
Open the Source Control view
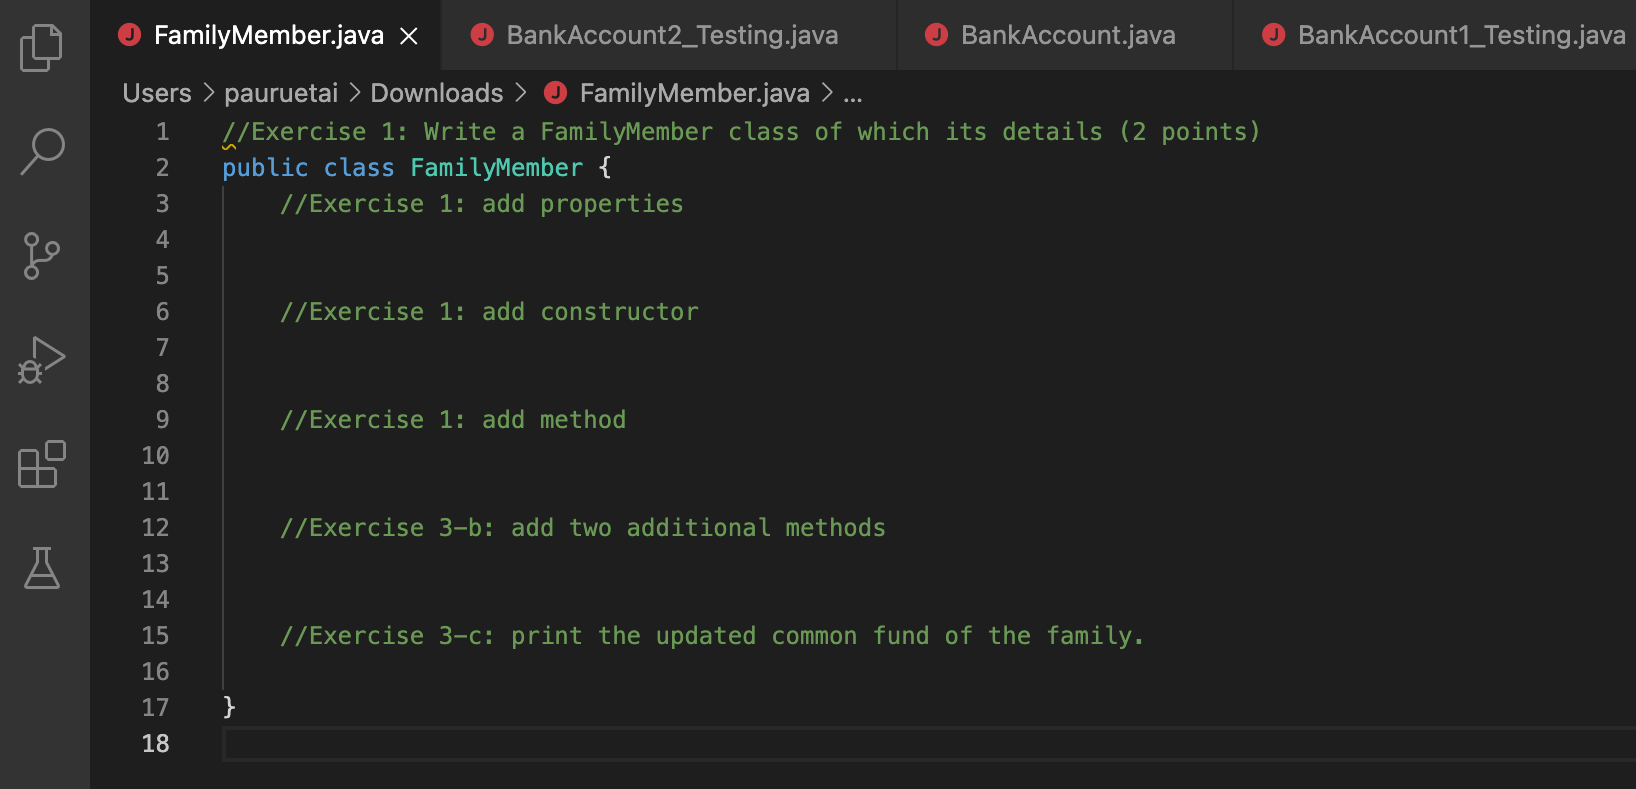pyautogui.click(x=41, y=256)
